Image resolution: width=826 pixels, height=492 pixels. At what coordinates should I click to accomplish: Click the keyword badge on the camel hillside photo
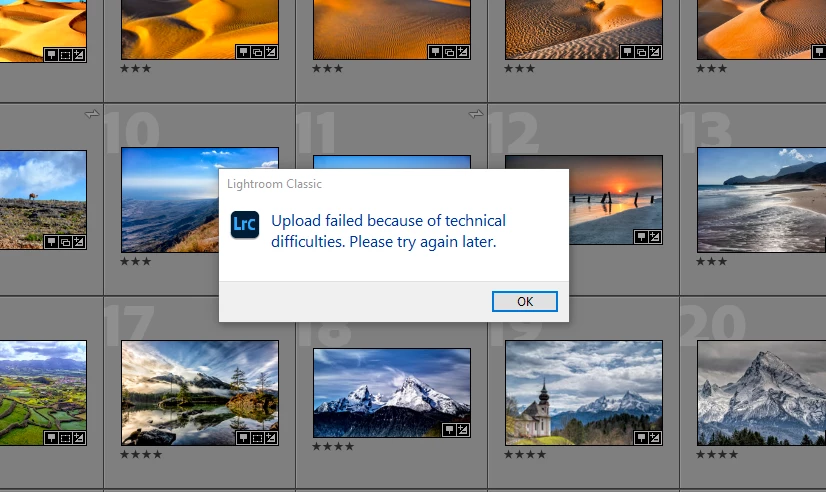51,242
